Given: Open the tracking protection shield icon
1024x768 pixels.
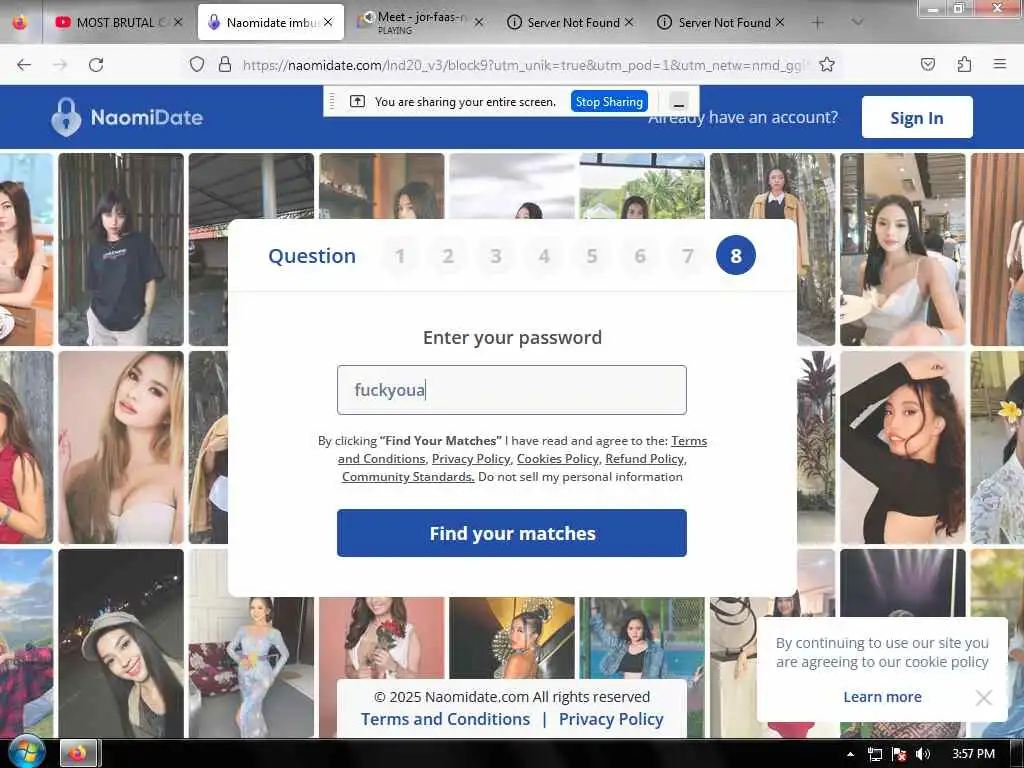Looking at the screenshot, I should [x=197, y=65].
